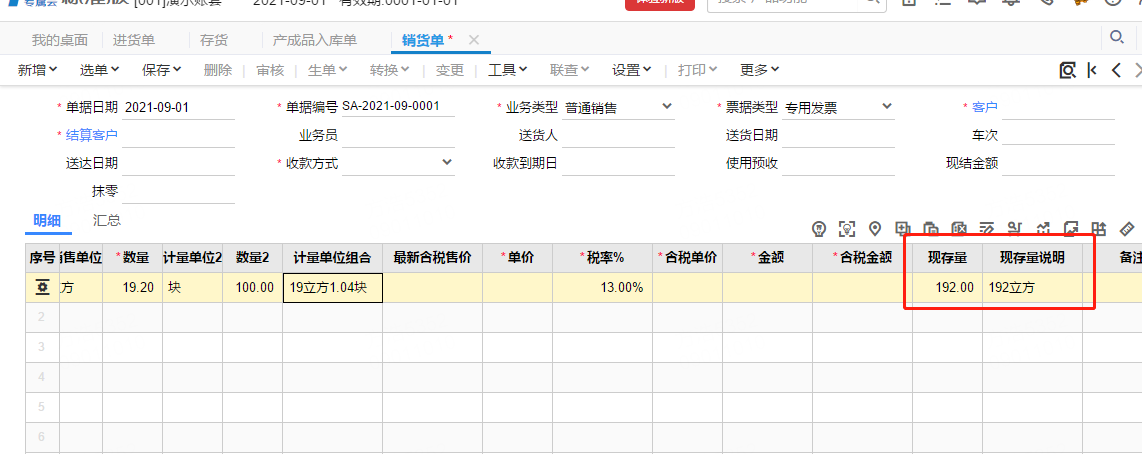The width and height of the screenshot is (1142, 454).
Task: Open the 设置 dropdown menu
Action: (631, 70)
